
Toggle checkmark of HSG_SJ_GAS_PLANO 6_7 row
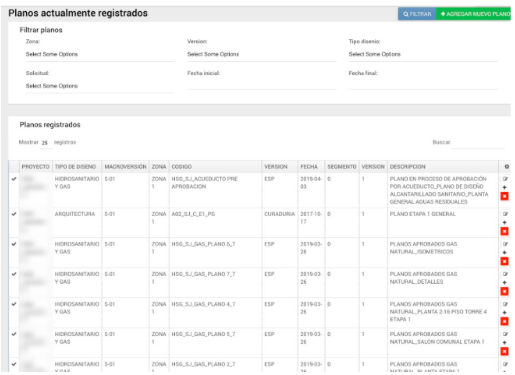14,244
